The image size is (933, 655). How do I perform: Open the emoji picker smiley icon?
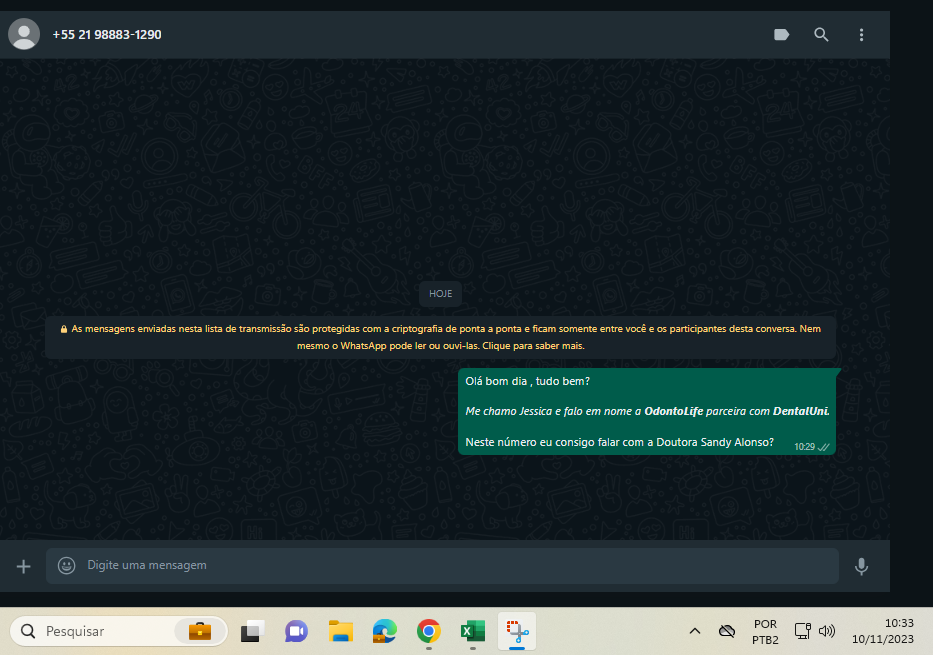67,566
